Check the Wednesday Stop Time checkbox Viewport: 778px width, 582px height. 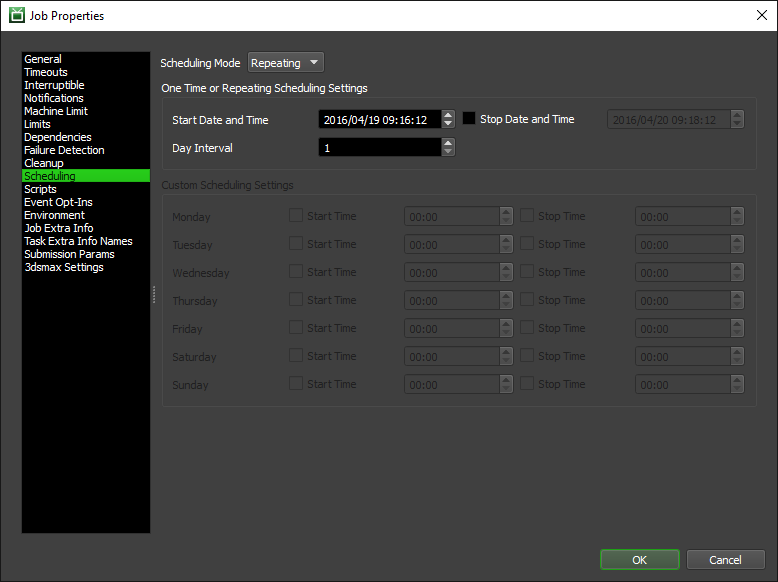527,271
